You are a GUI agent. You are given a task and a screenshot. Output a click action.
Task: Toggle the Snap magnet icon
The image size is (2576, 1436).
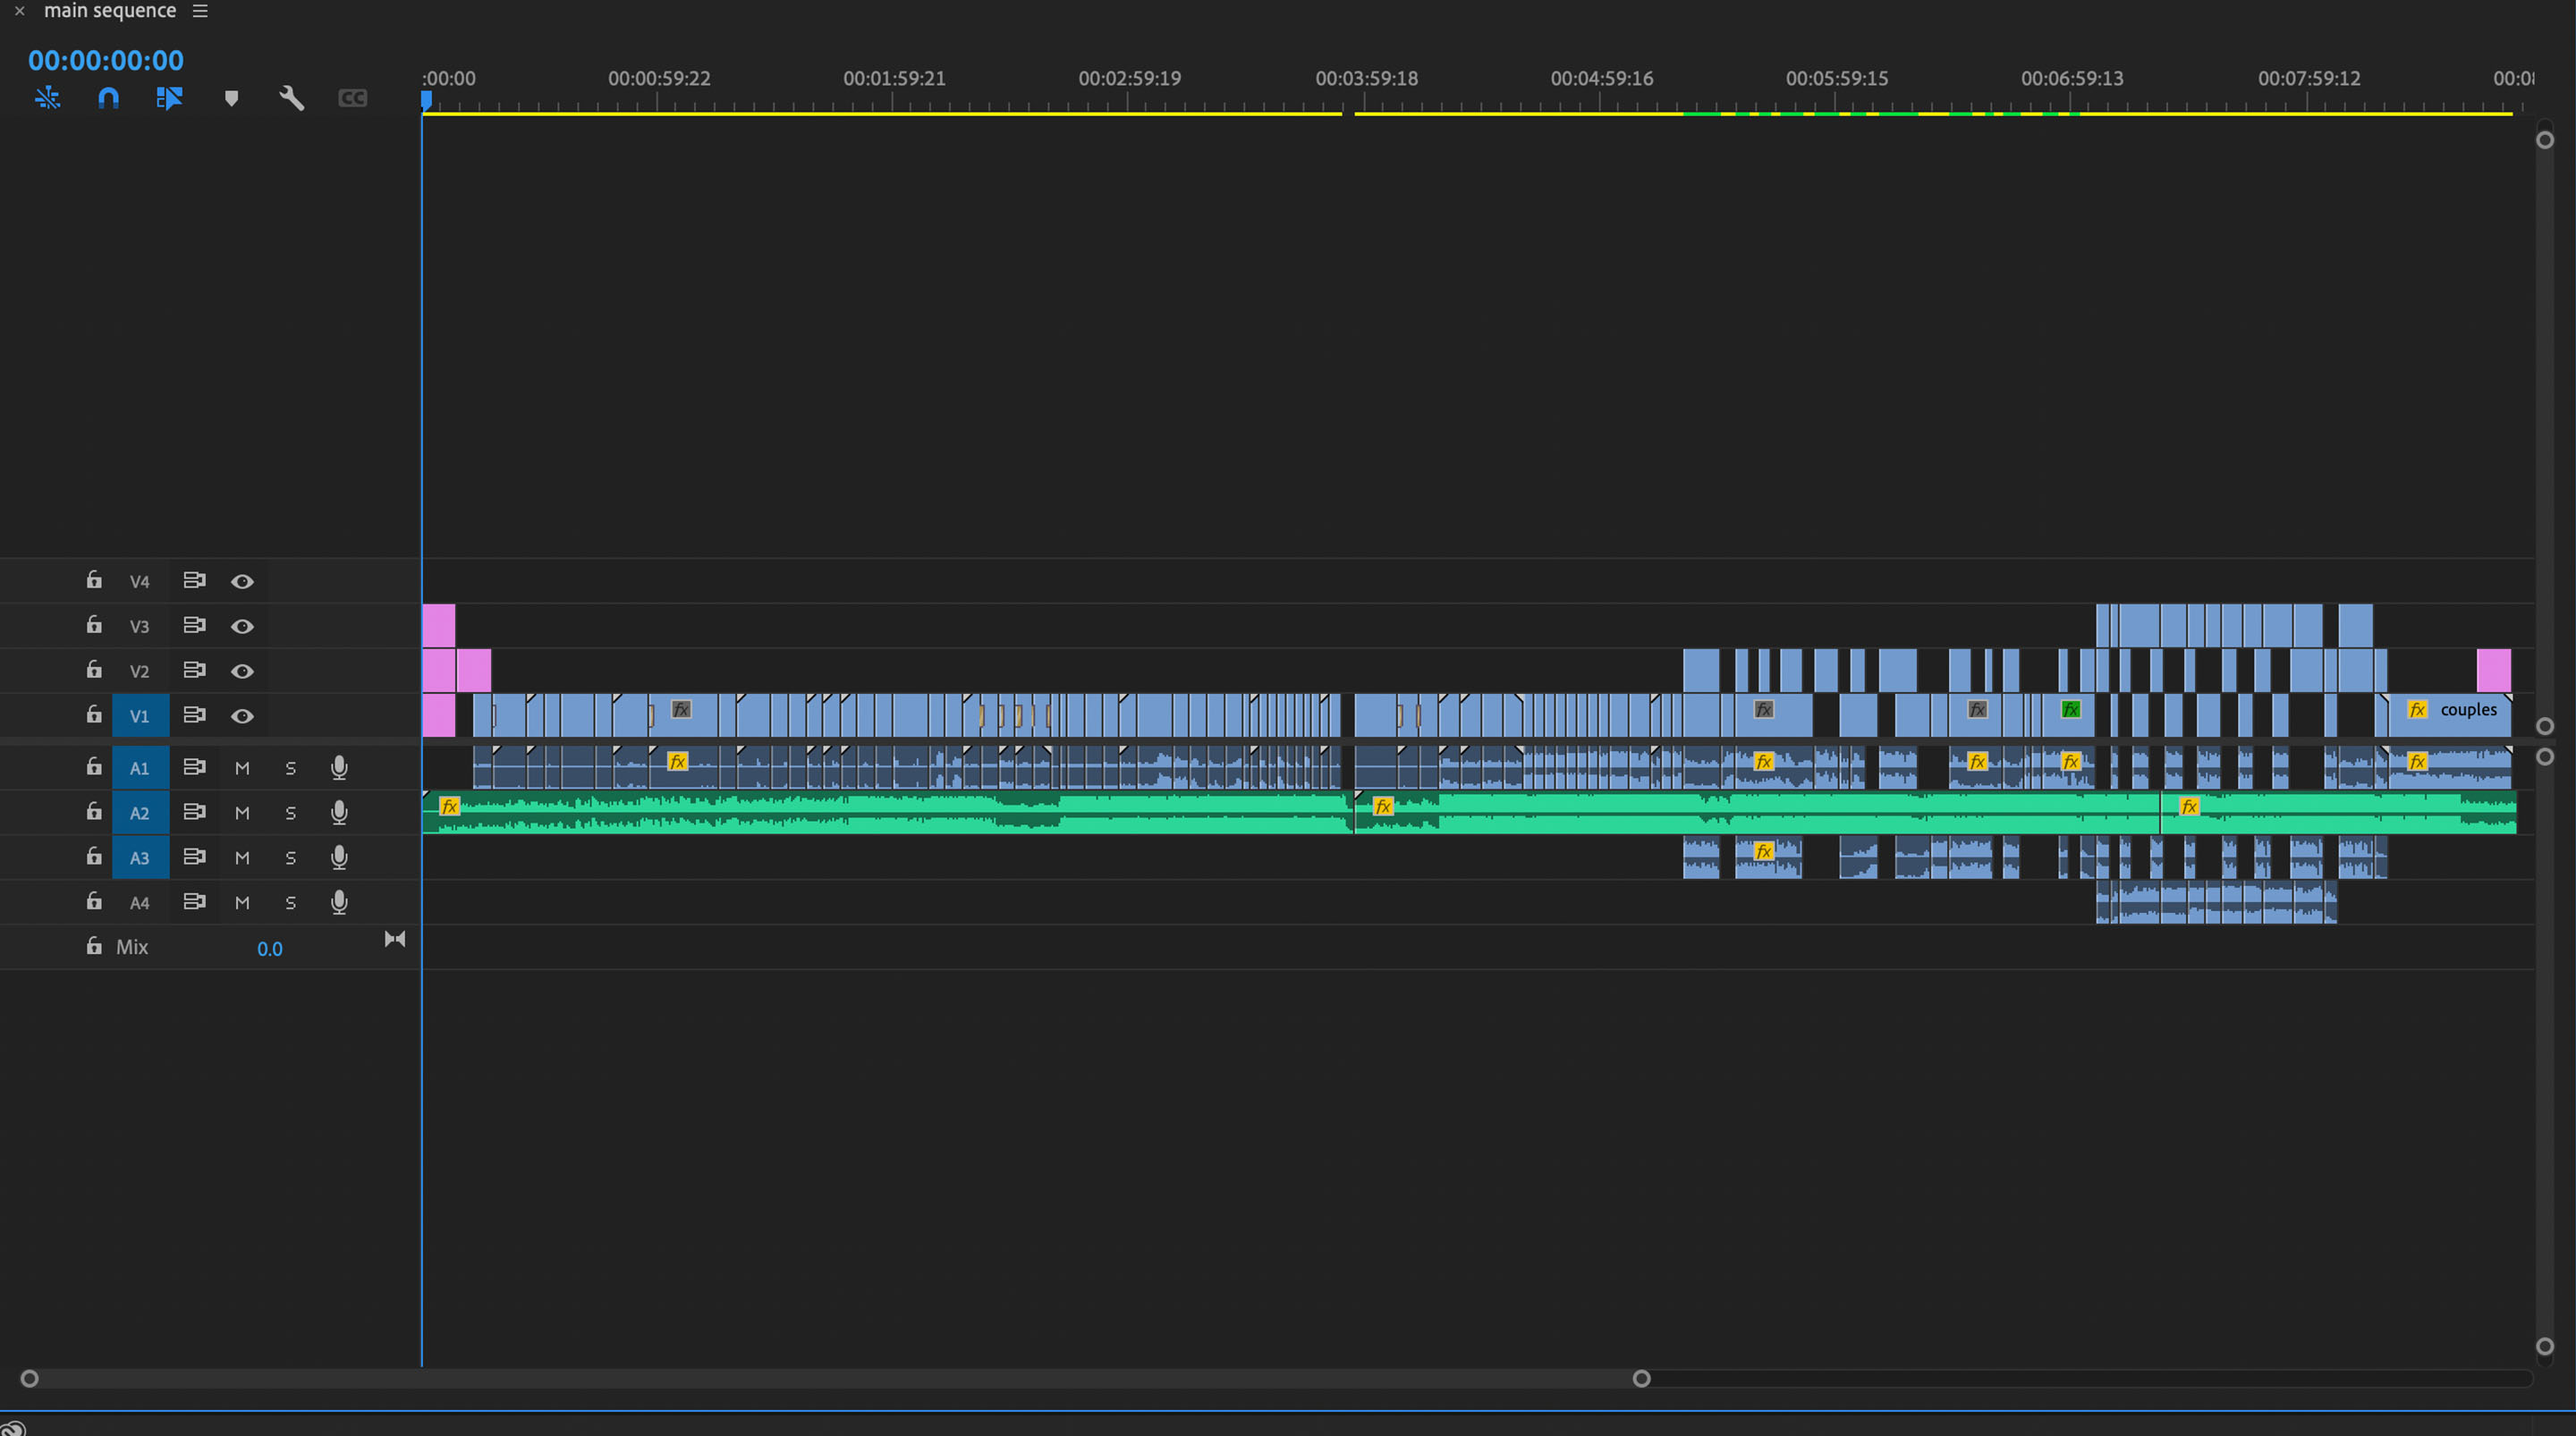coord(108,98)
